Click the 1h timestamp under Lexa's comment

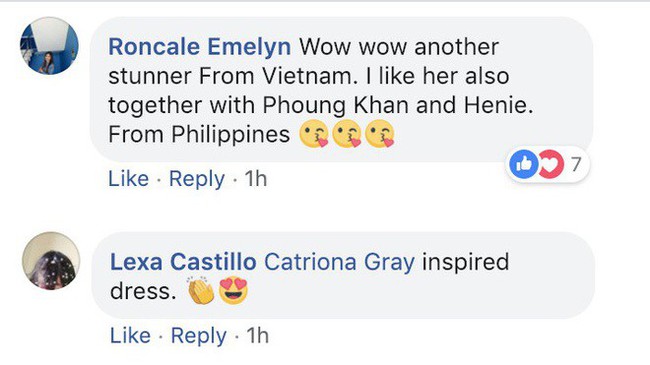point(257,336)
